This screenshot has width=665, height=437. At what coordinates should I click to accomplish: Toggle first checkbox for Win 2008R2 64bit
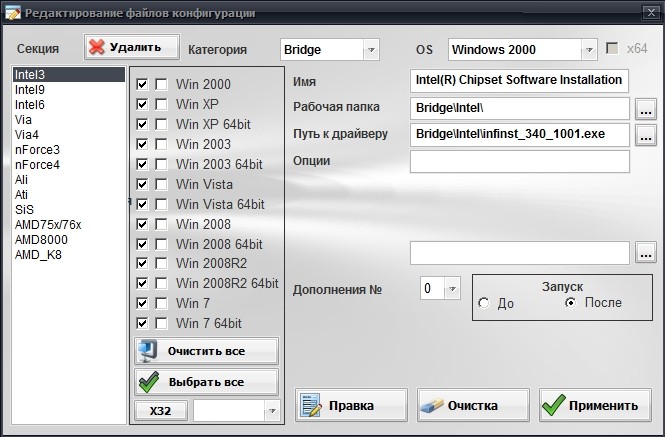pos(142,283)
